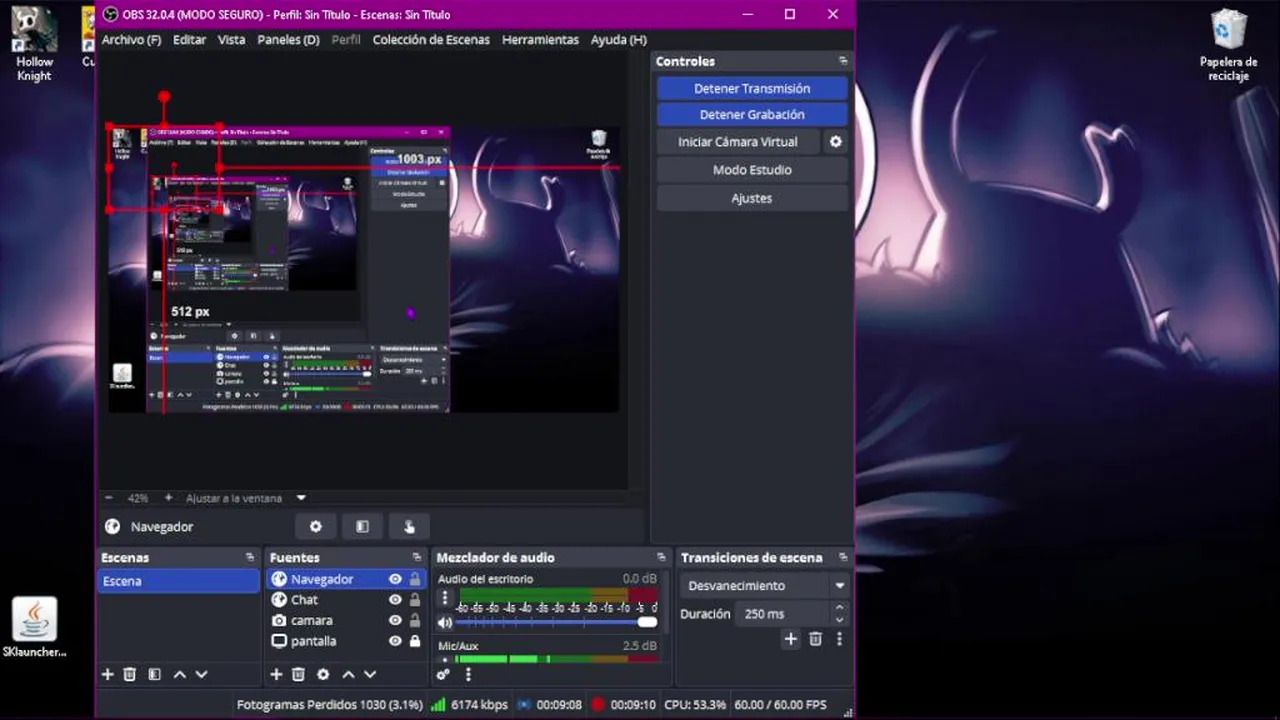The height and width of the screenshot is (720, 1280).
Task: Click Detener Transmisión button
Action: click(x=752, y=89)
